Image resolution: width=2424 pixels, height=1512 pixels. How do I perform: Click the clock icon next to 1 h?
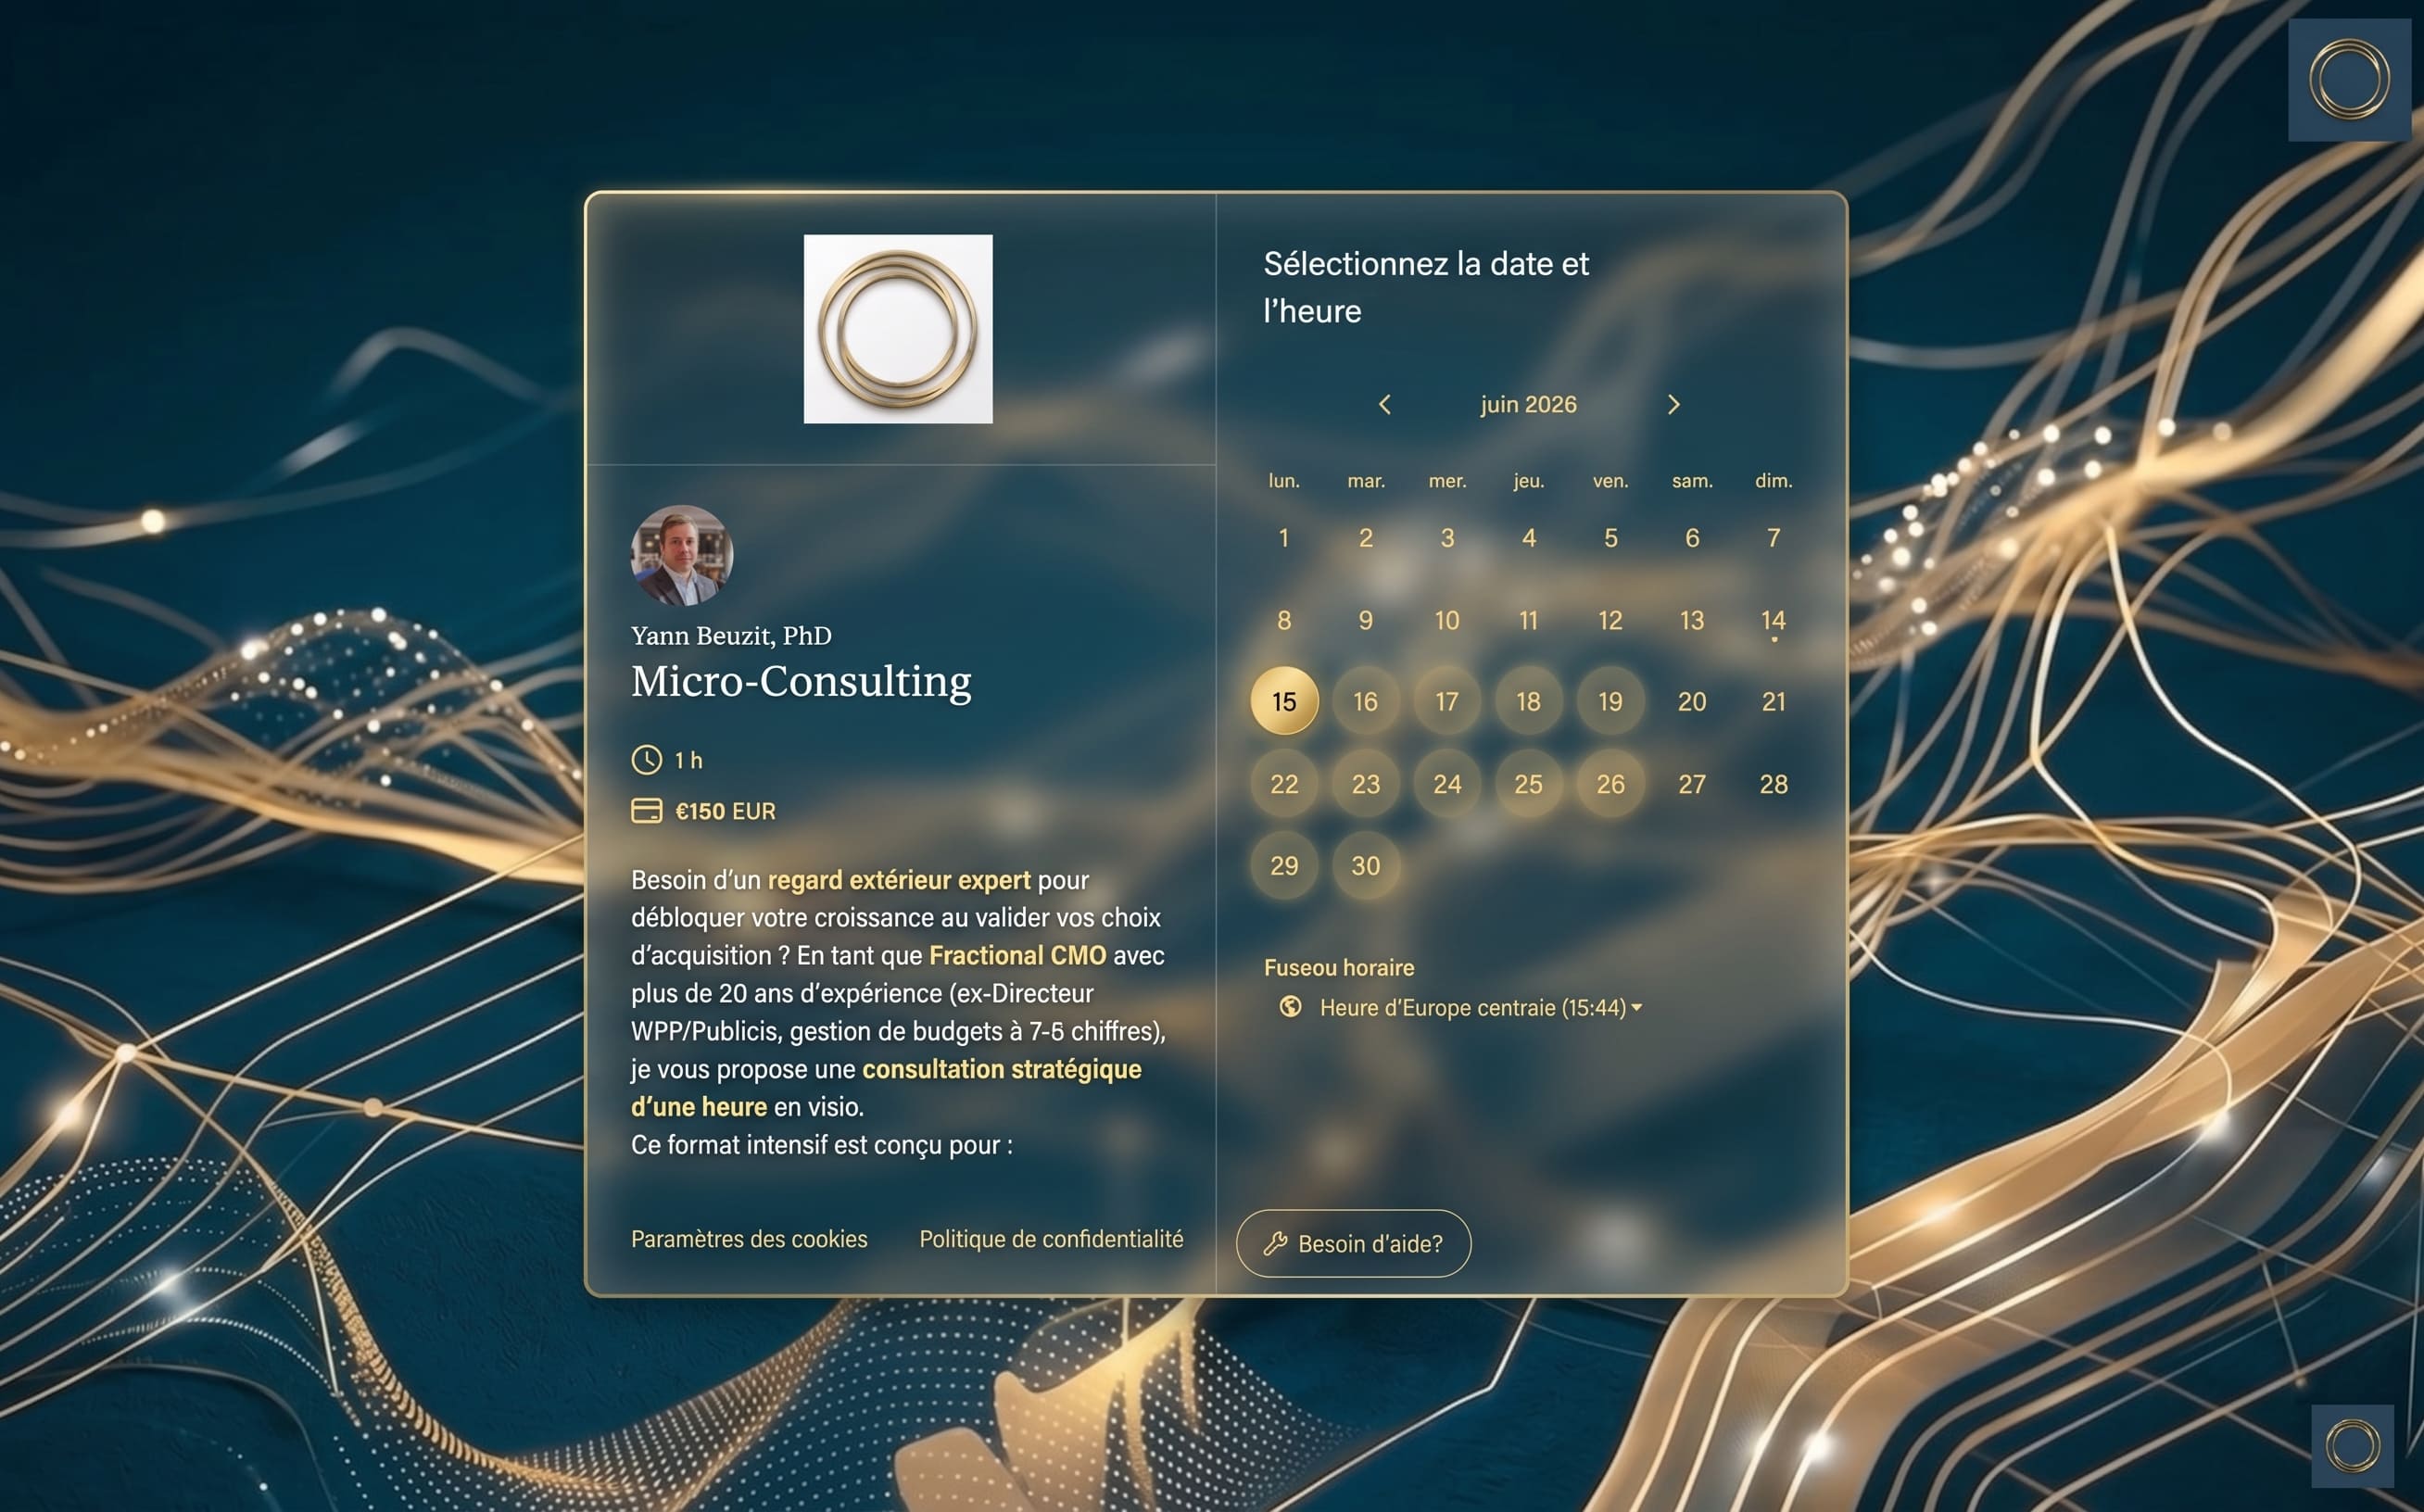(x=647, y=760)
